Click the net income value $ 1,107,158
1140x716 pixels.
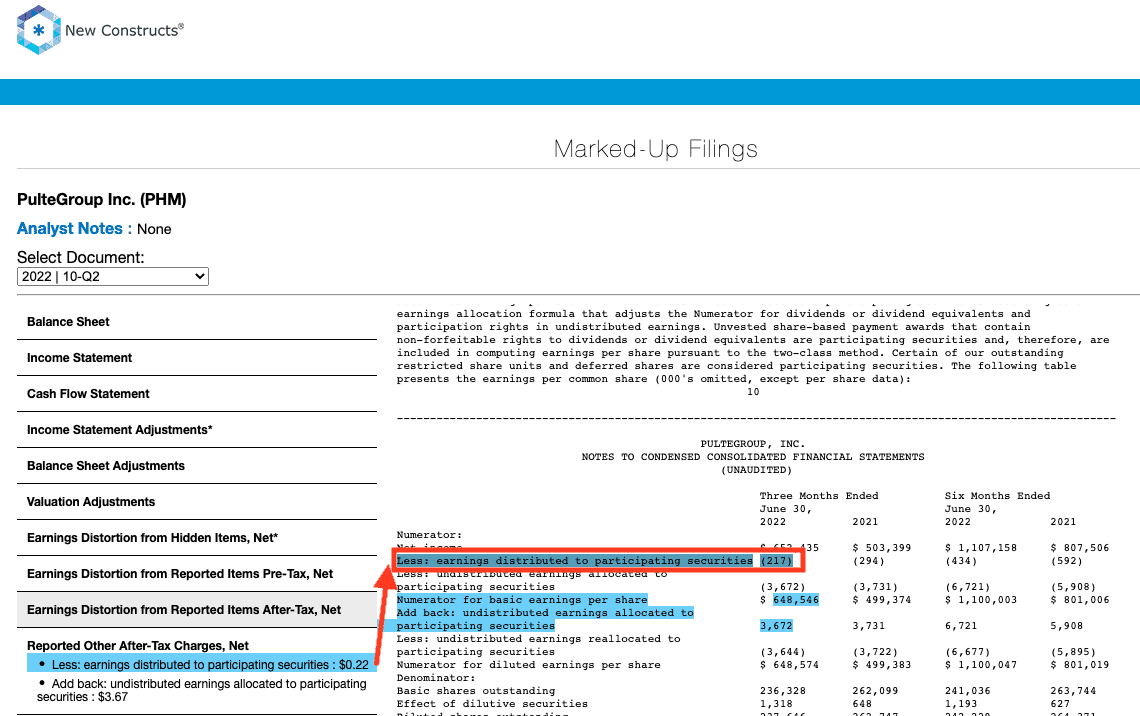click(981, 547)
